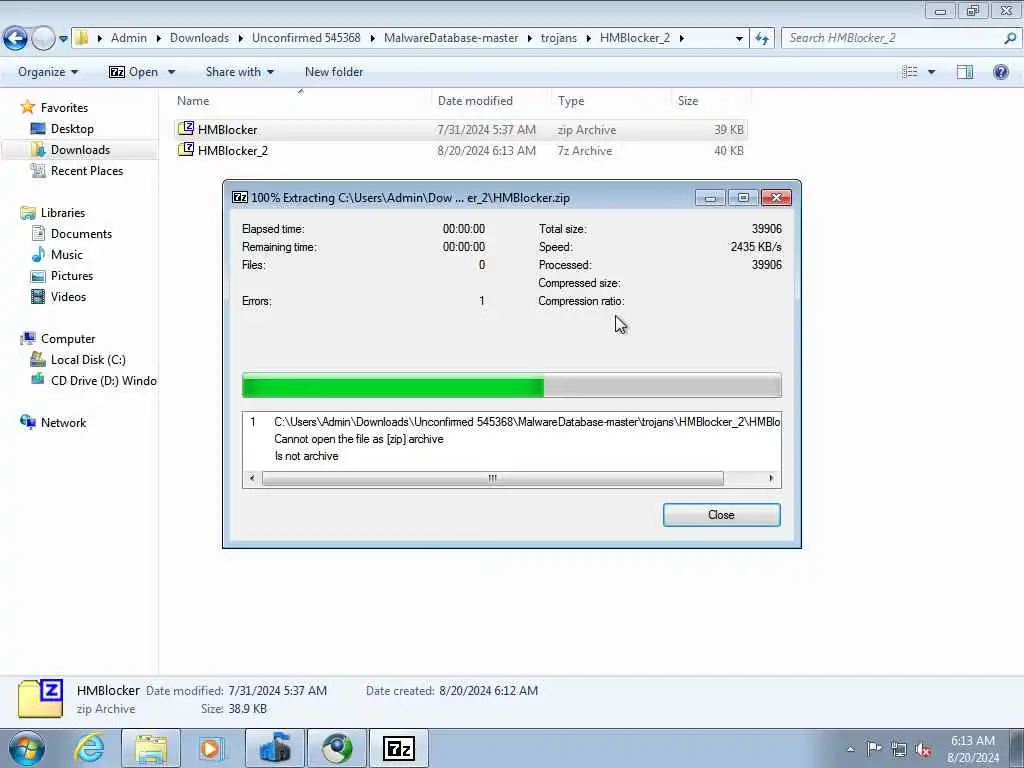This screenshot has width=1024, height=768.
Task: Open Windows Media Player from taskbar
Action: pyautogui.click(x=212, y=748)
